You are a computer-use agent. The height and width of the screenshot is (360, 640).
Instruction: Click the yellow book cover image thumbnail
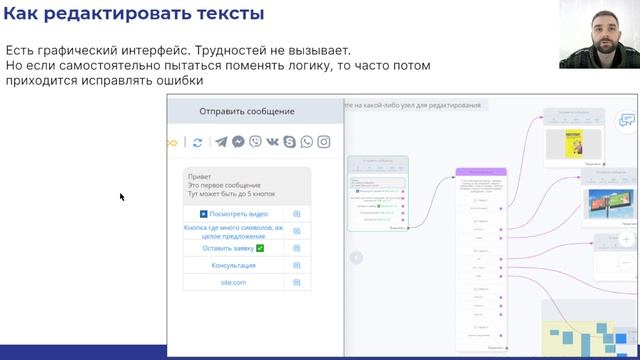[x=574, y=144]
